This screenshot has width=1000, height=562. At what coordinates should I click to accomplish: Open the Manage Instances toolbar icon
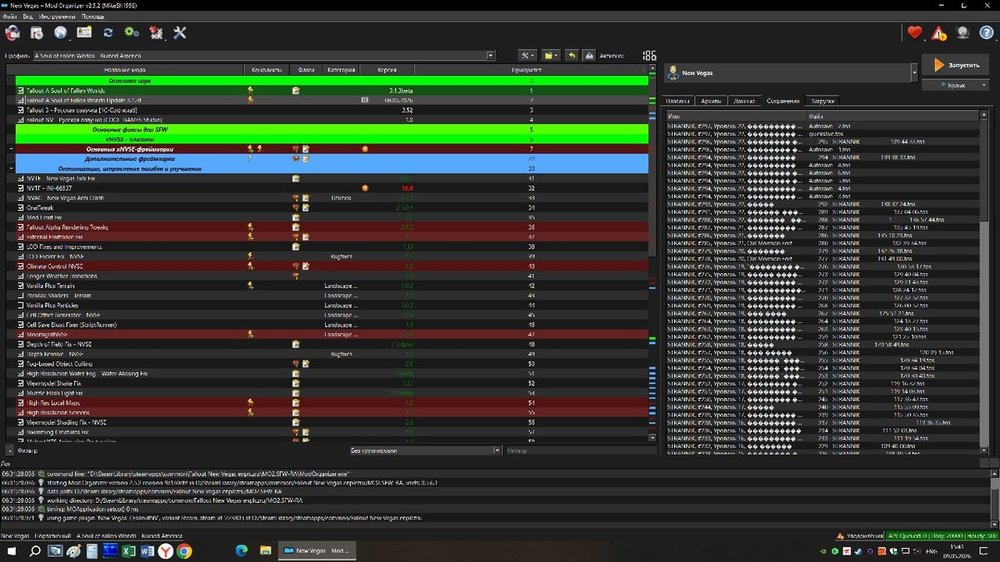click(x=13, y=33)
